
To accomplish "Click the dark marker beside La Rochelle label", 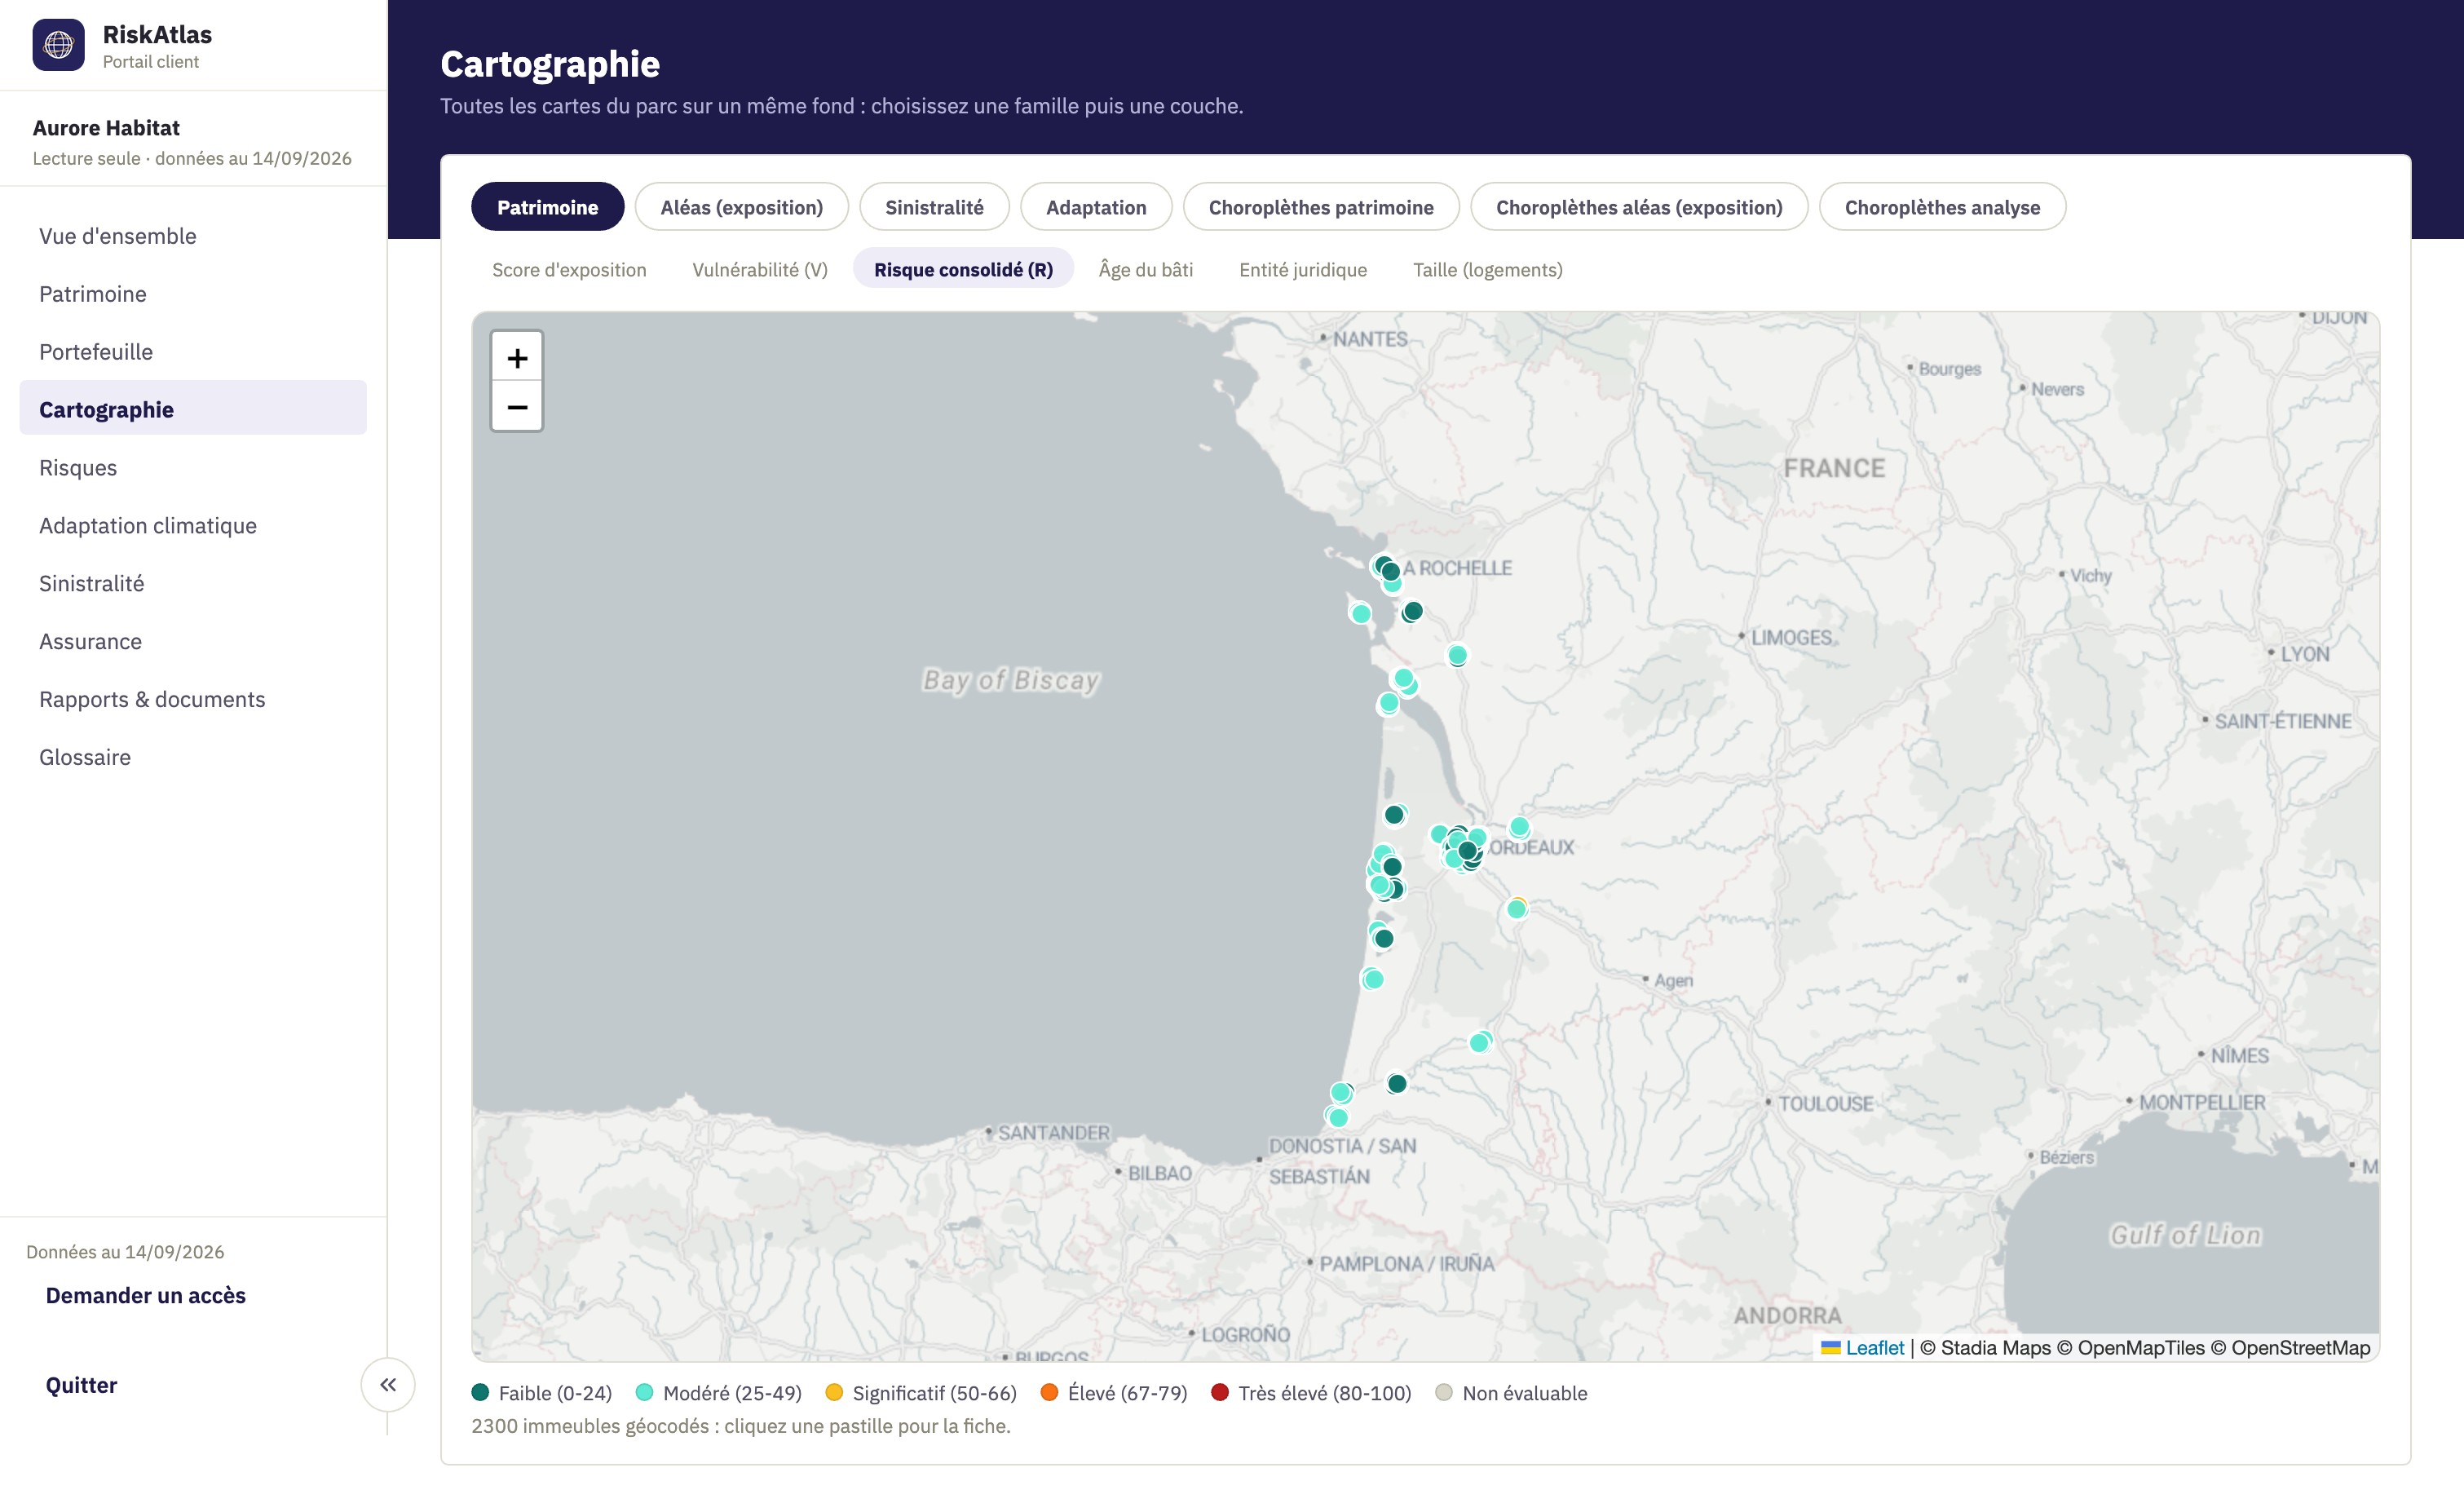I will click(x=1390, y=572).
